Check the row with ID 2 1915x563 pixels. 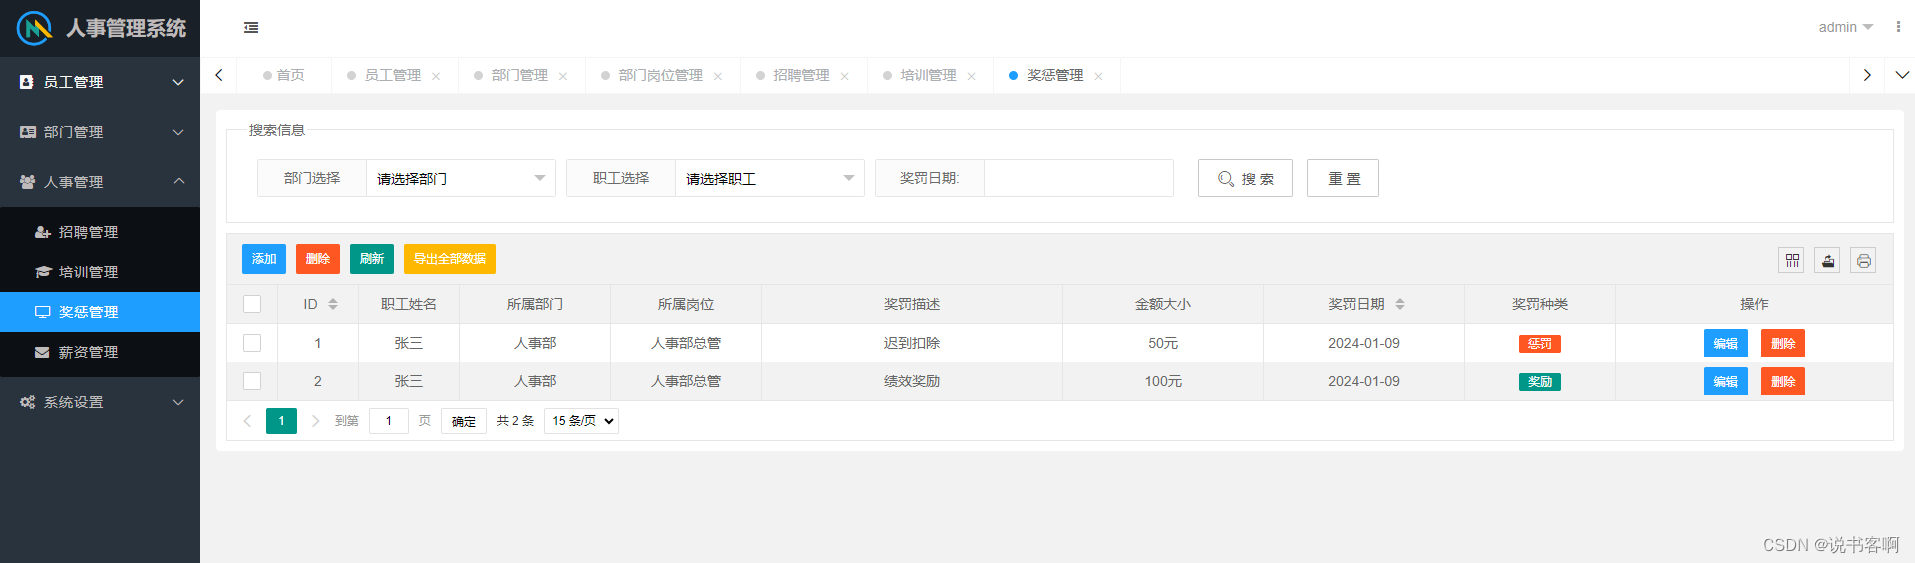click(252, 381)
